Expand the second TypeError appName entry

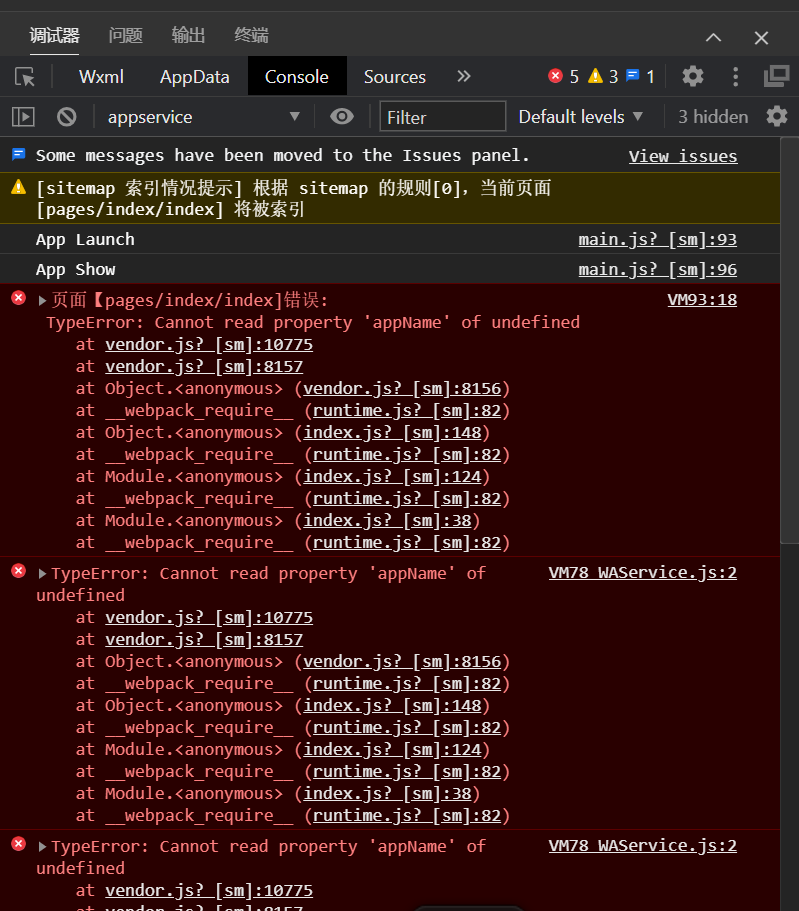coord(42,573)
